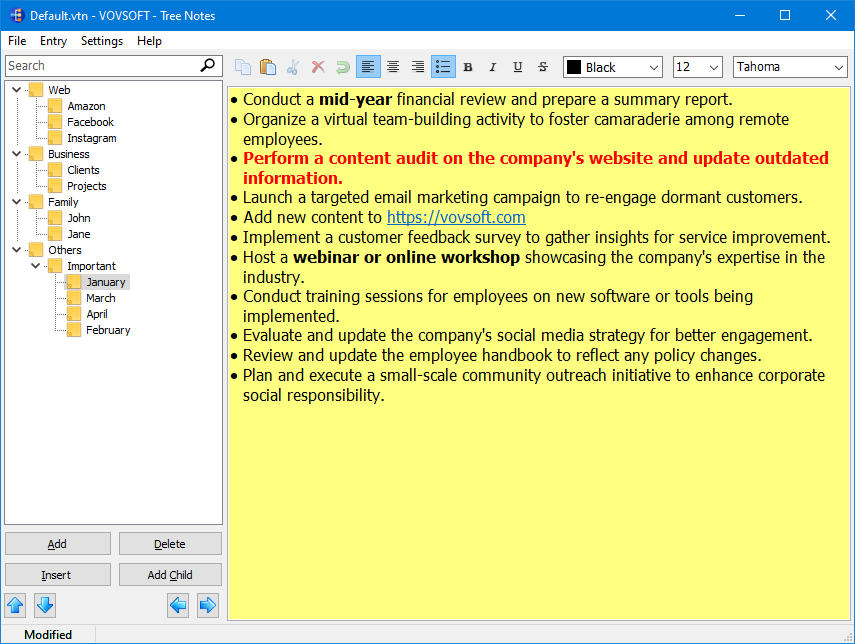855x644 pixels.
Task: Open the font size 12 dropdown
Action: tap(697, 67)
